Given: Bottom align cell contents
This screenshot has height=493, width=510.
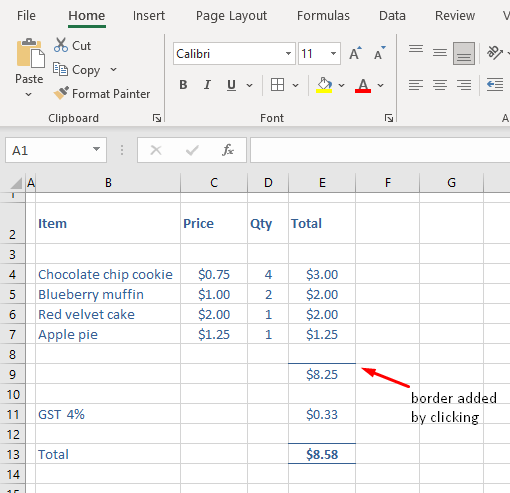Looking at the screenshot, I should coord(464,53).
